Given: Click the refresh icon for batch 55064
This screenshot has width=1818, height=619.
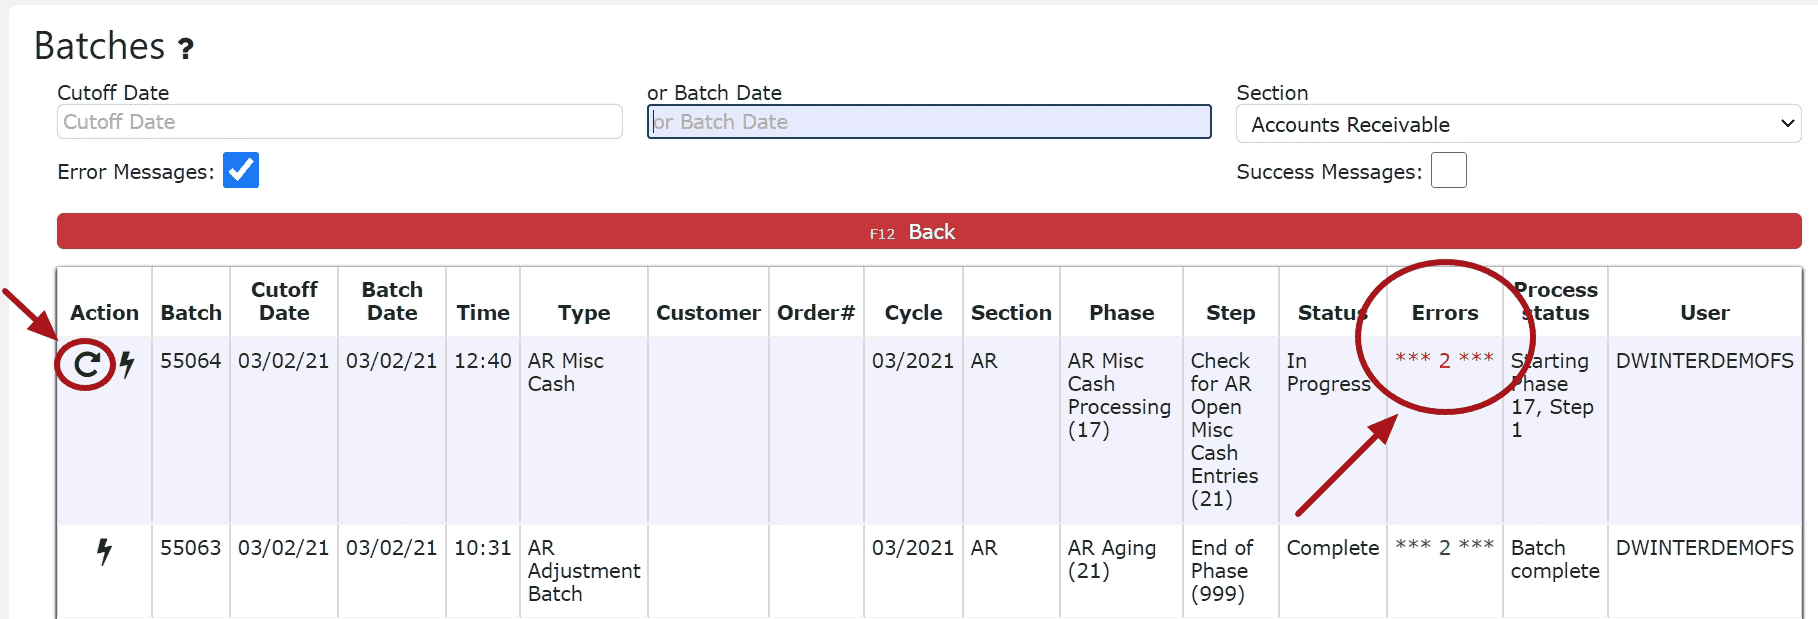Looking at the screenshot, I should coord(87,364).
